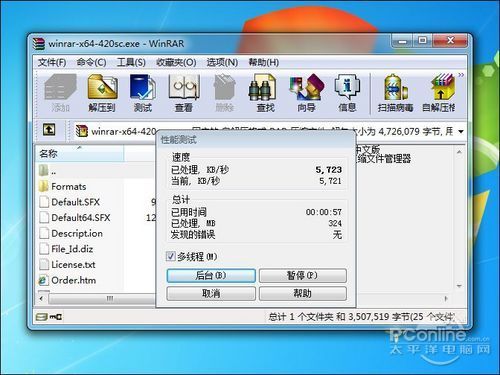Launch the Wizard (向导) tool
This screenshot has width=500, height=375.
point(306,93)
